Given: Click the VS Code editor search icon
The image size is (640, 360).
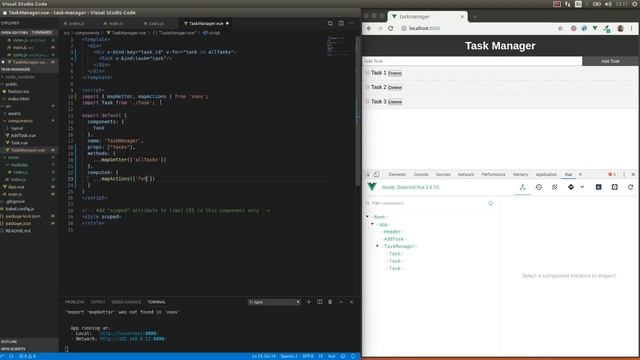Looking at the screenshot, I should pos(330,23).
